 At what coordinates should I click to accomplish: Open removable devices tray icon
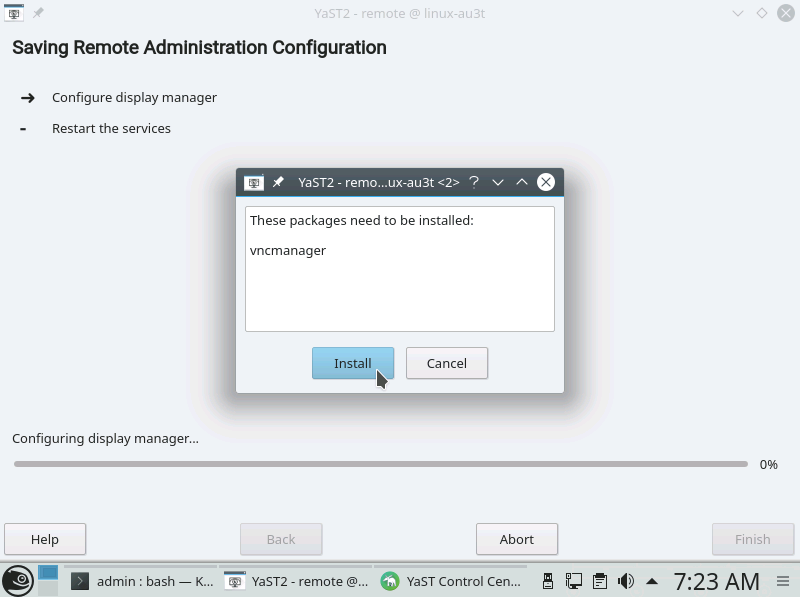[548, 581]
